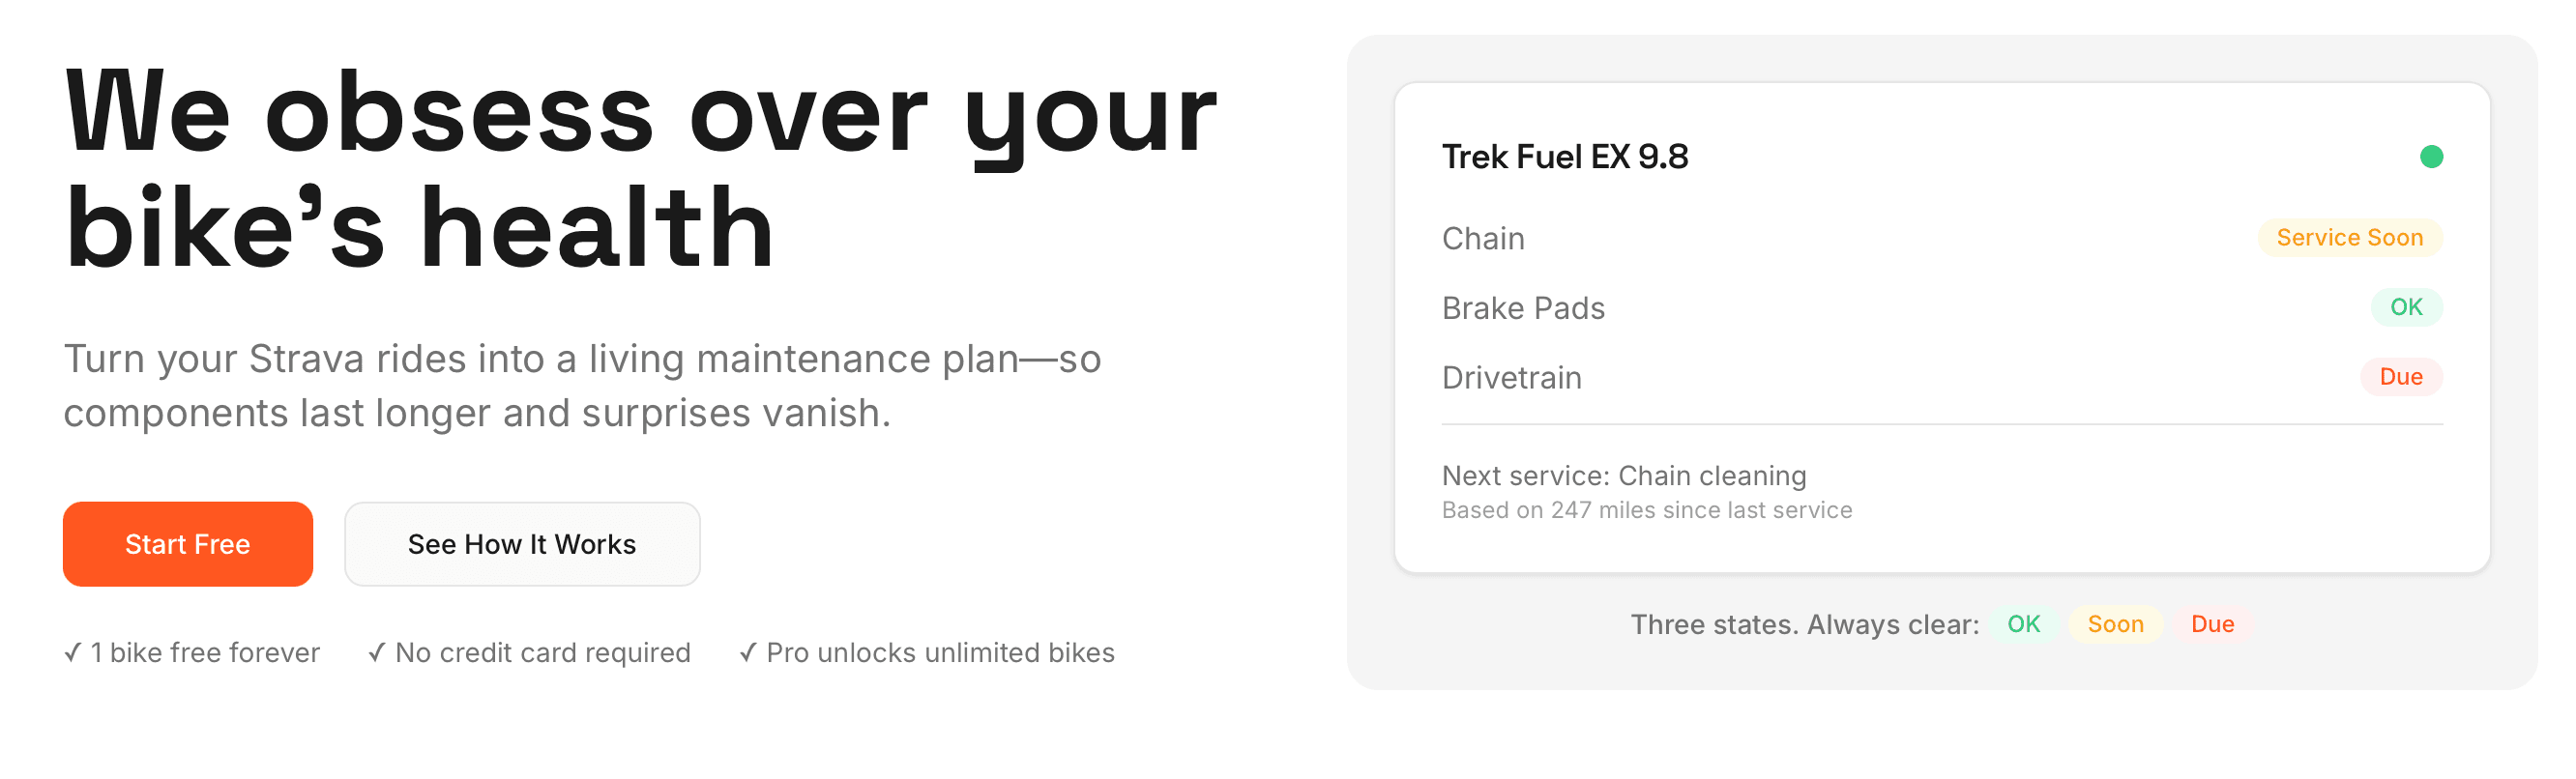
Task: Click the 'No credit card required' text
Action: click(x=541, y=652)
